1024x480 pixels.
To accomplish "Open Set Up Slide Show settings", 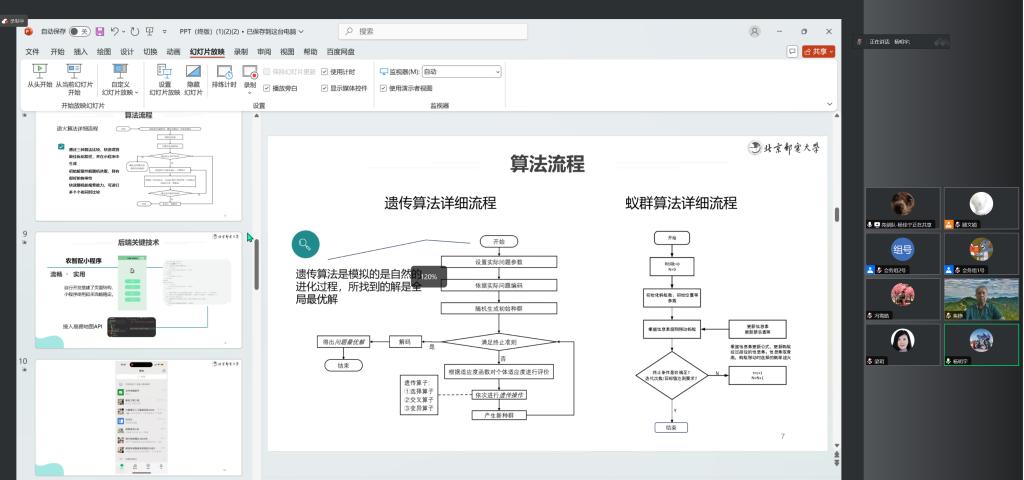I will pos(165,79).
